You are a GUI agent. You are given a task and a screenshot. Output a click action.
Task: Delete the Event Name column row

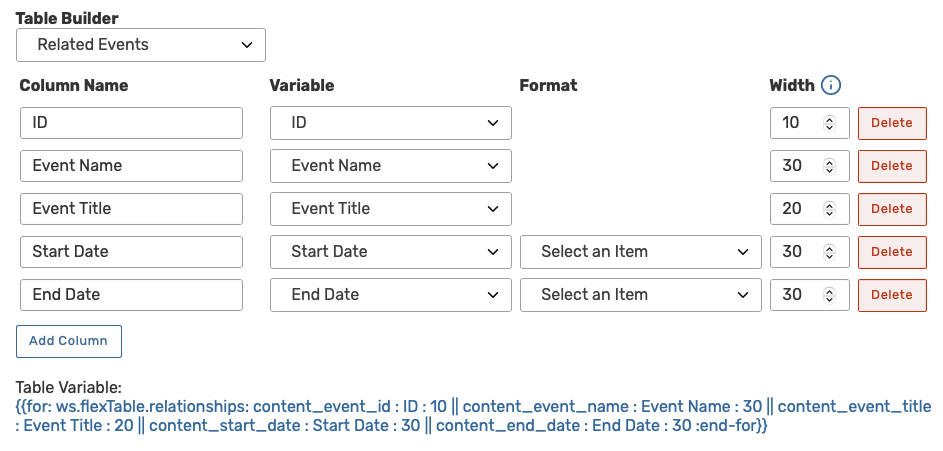(892, 166)
